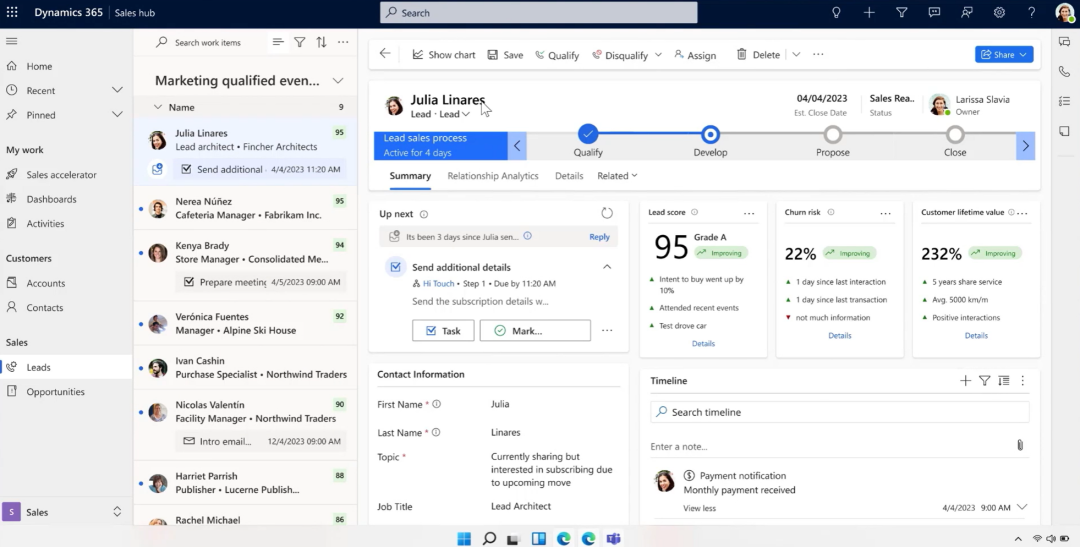1080x547 pixels.
Task: Add a new timeline record with plus icon
Action: 965,381
